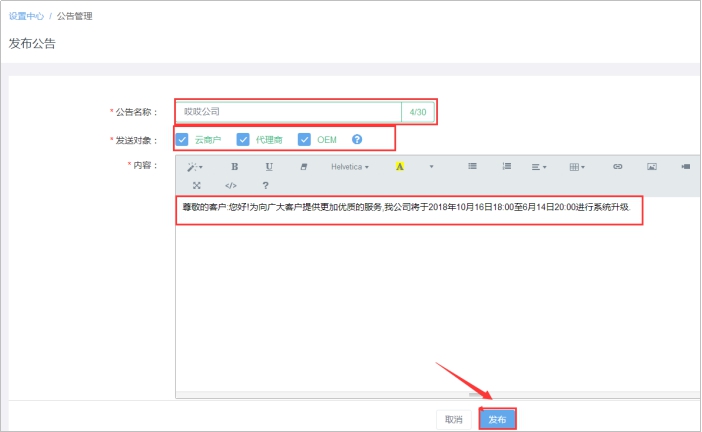This screenshot has height=432, width=702.
Task: Click the 公告管理 breadcrumb item
Action: coord(74,16)
